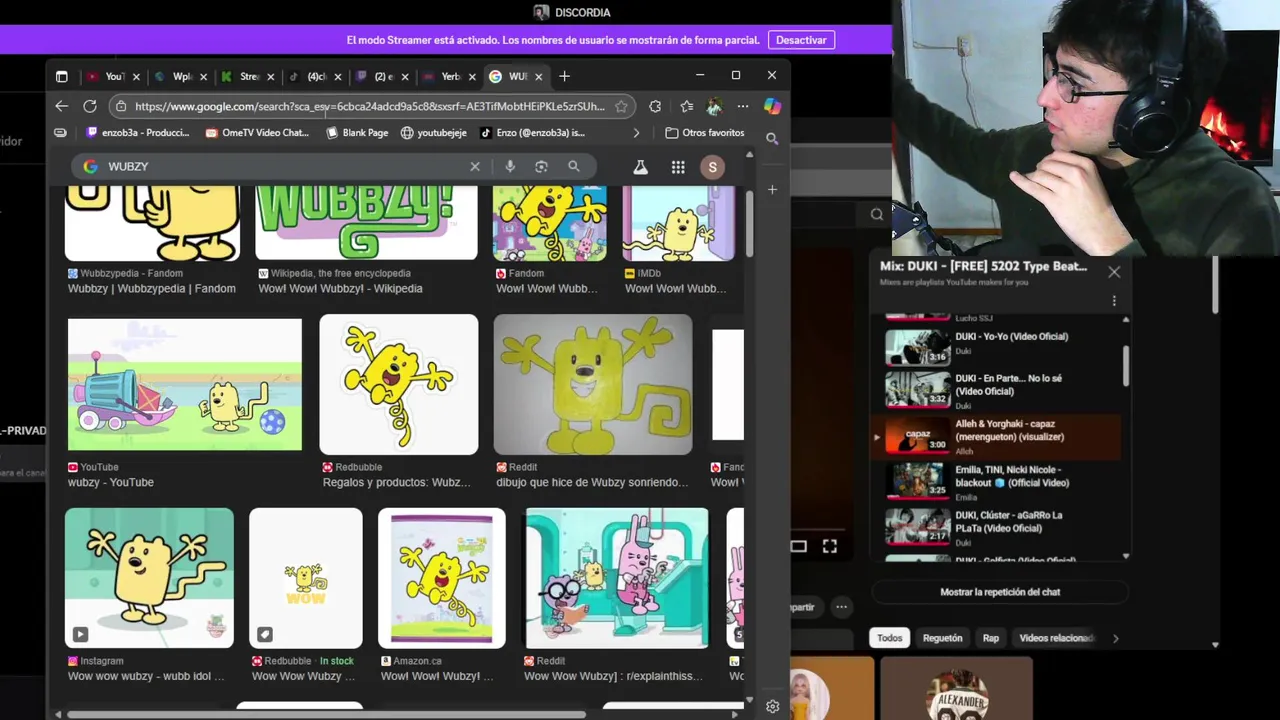
Task: Open the tab actions menu icon
Action: (x=61, y=76)
